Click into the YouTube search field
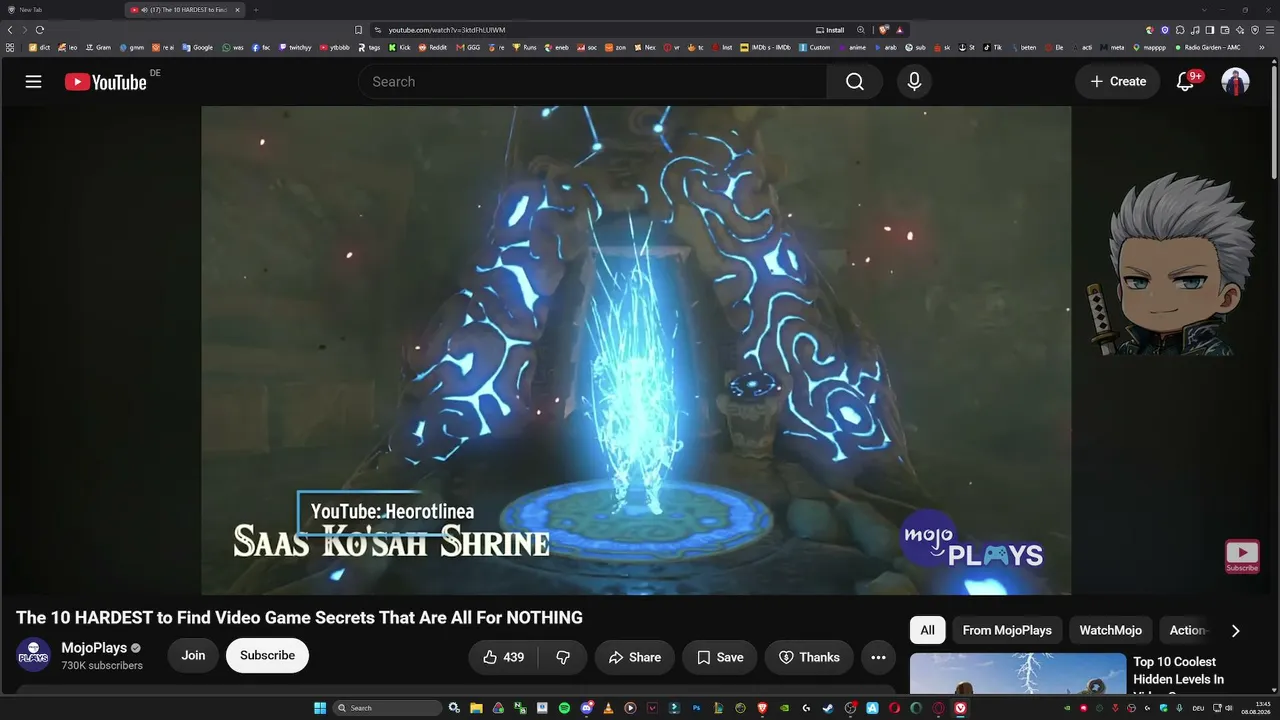This screenshot has width=1280, height=720. coord(592,82)
